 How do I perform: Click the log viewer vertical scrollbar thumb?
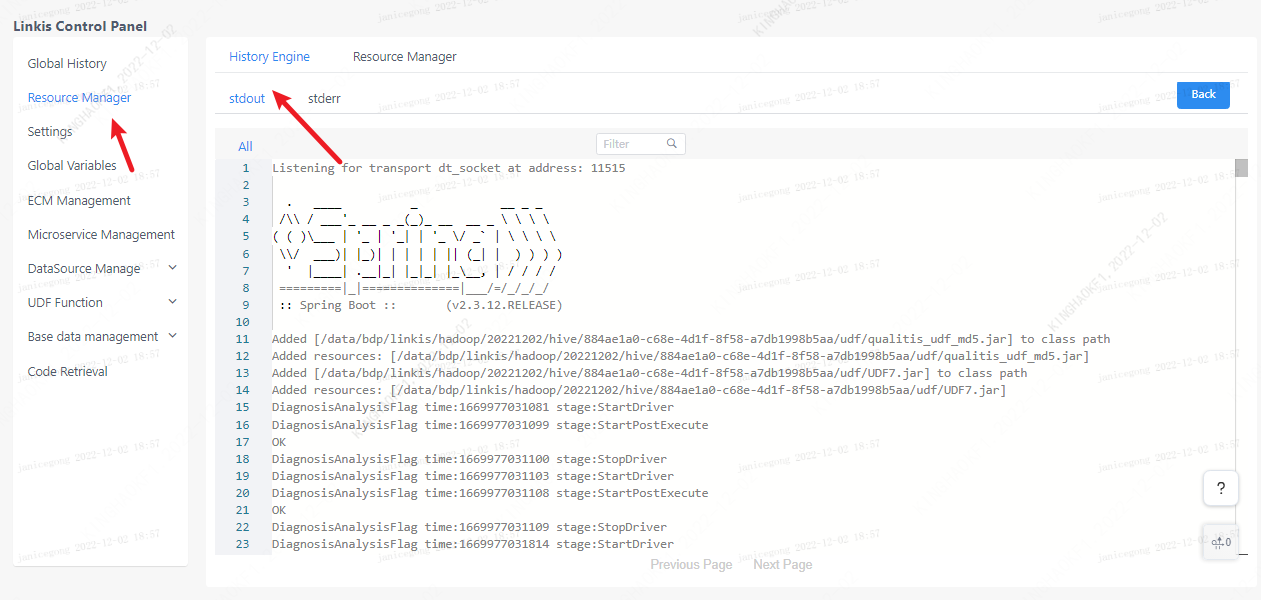(x=1241, y=168)
